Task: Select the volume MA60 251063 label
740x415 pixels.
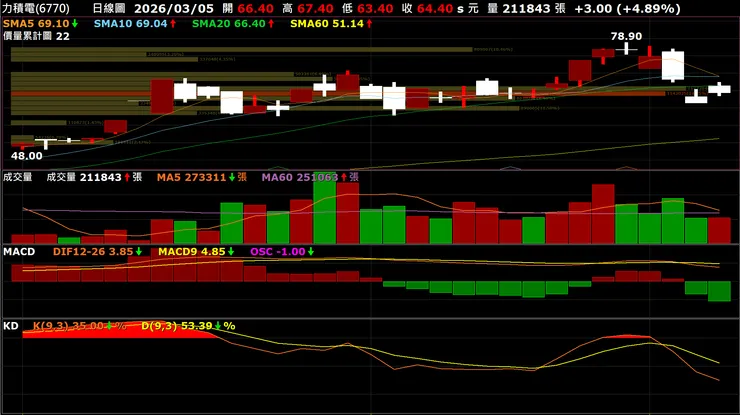Action: (x=300, y=177)
